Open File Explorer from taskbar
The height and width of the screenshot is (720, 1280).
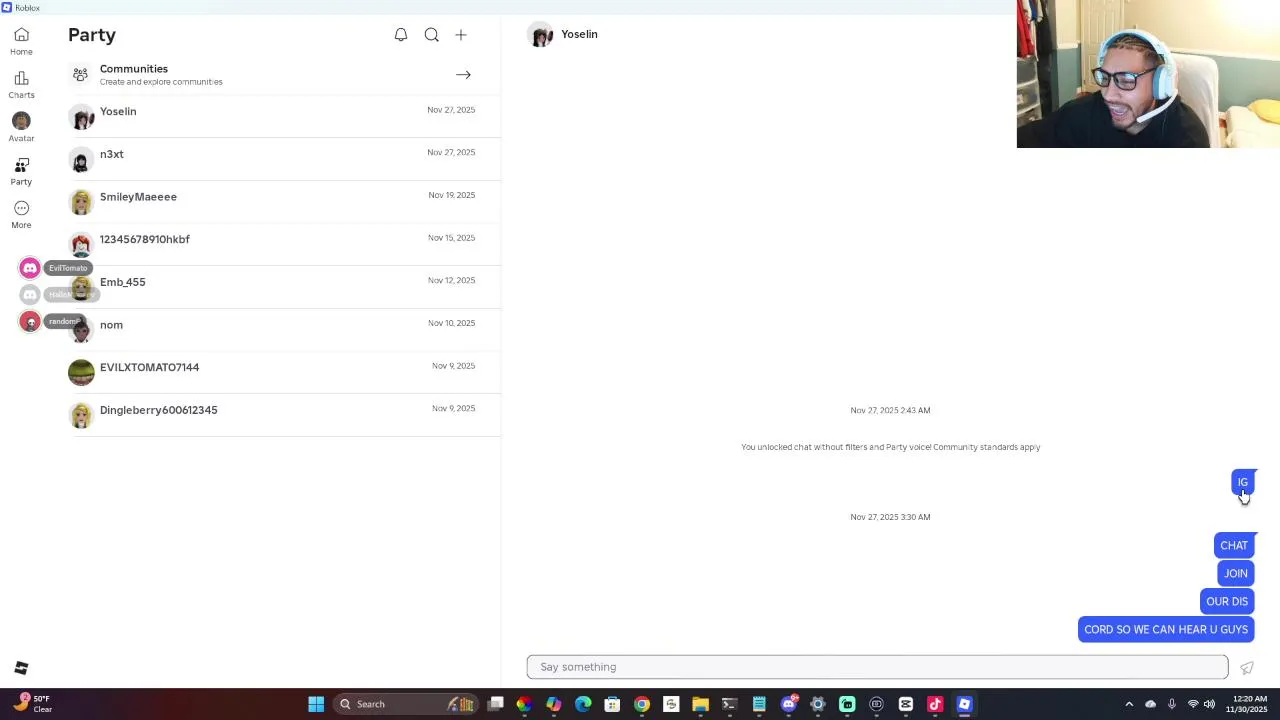coord(700,704)
